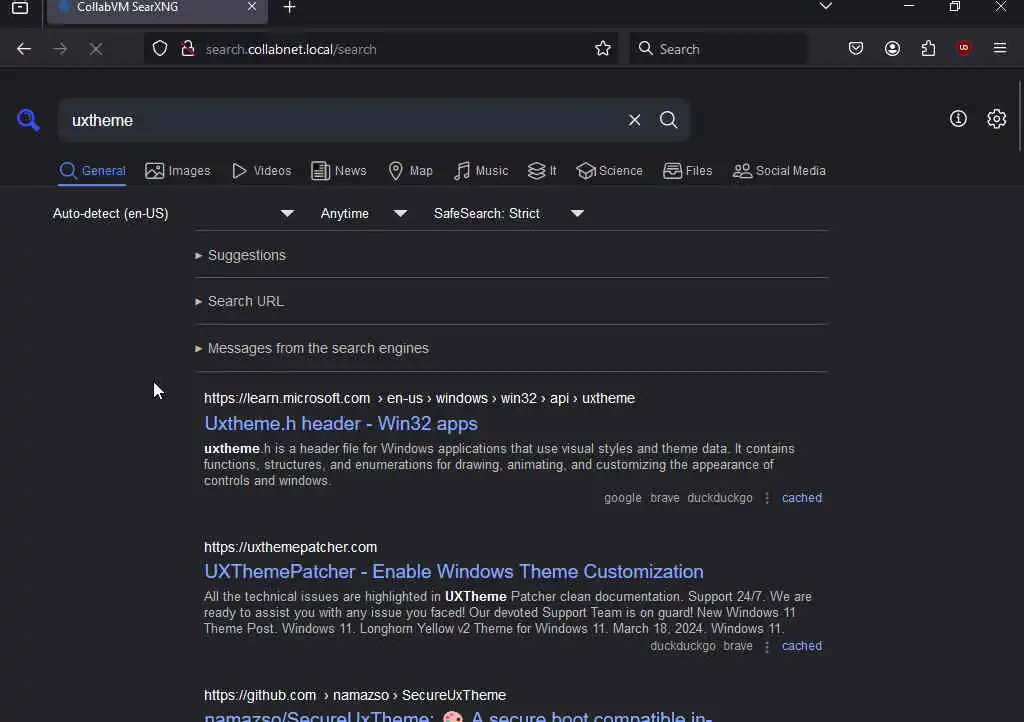Viewport: 1024px width, 722px height.
Task: Click the uxthemepatcher.com URL
Action: click(291, 547)
